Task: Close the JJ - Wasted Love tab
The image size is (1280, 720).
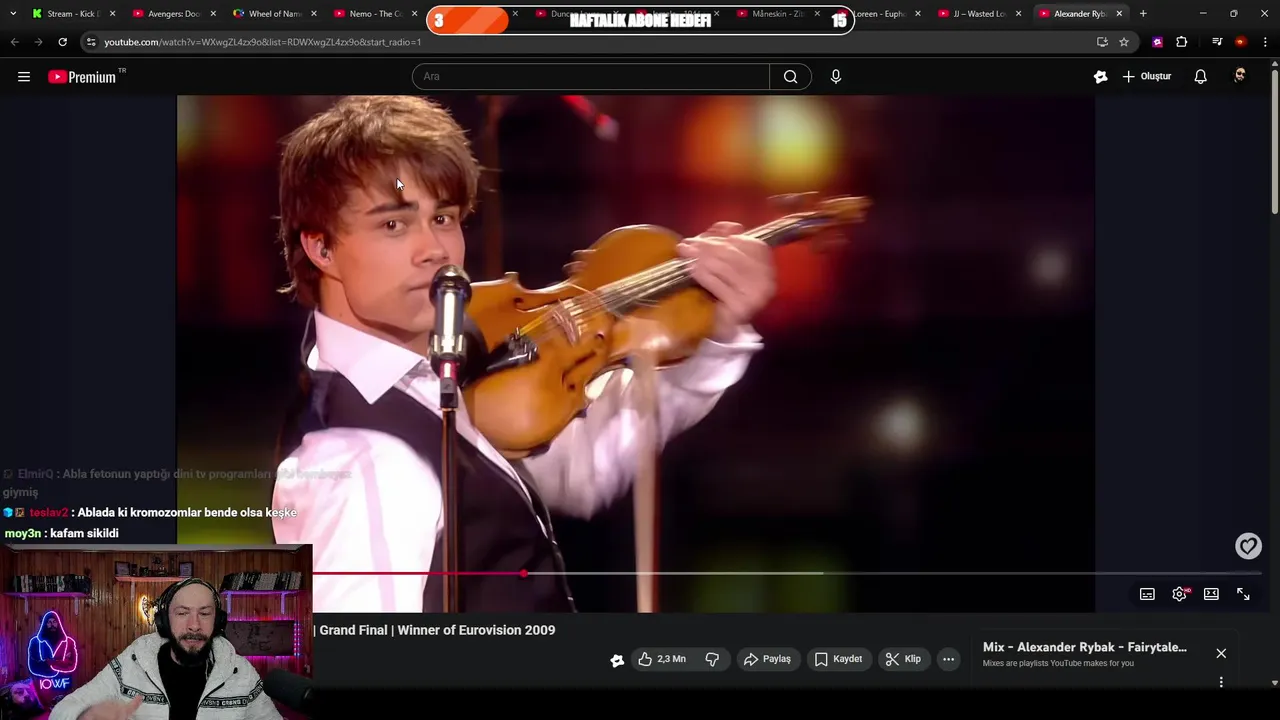Action: [x=1018, y=14]
